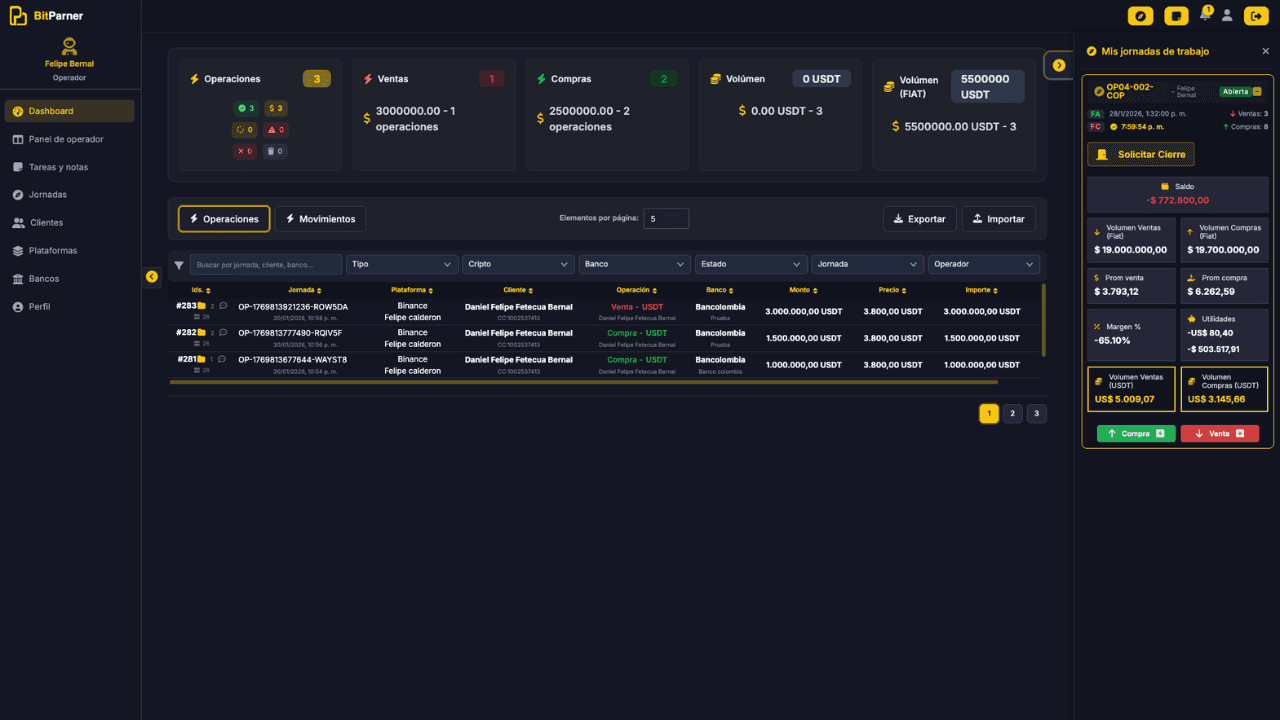Open Clientes in the sidebar
This screenshot has height=720, width=1280.
coord(70,223)
